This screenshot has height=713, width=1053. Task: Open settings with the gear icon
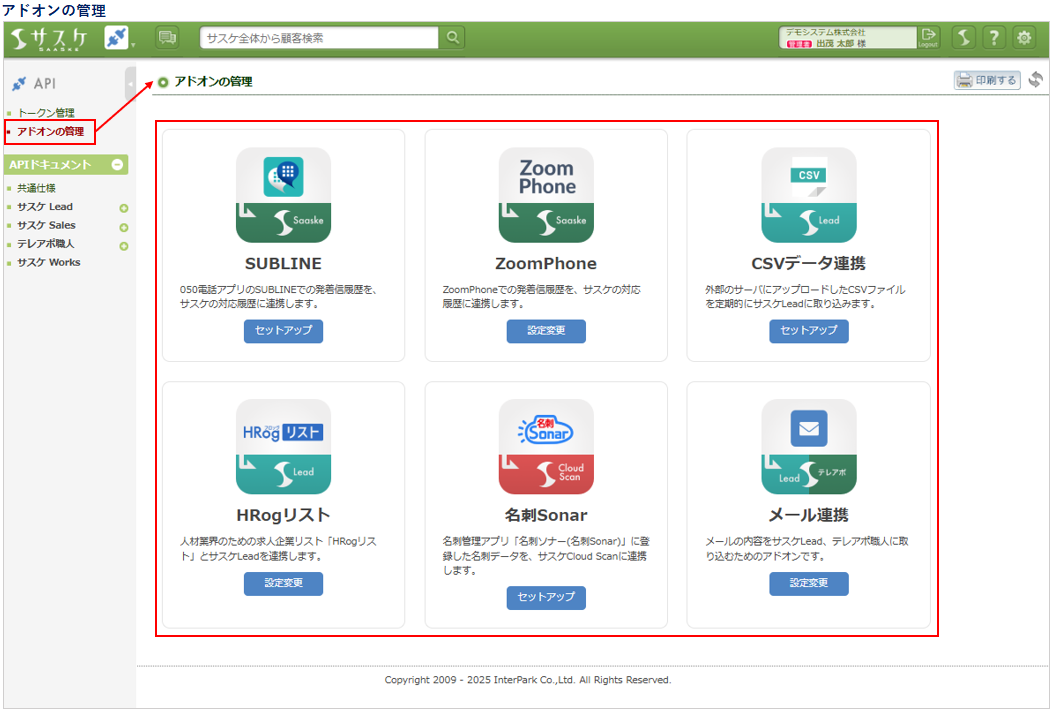[1024, 38]
